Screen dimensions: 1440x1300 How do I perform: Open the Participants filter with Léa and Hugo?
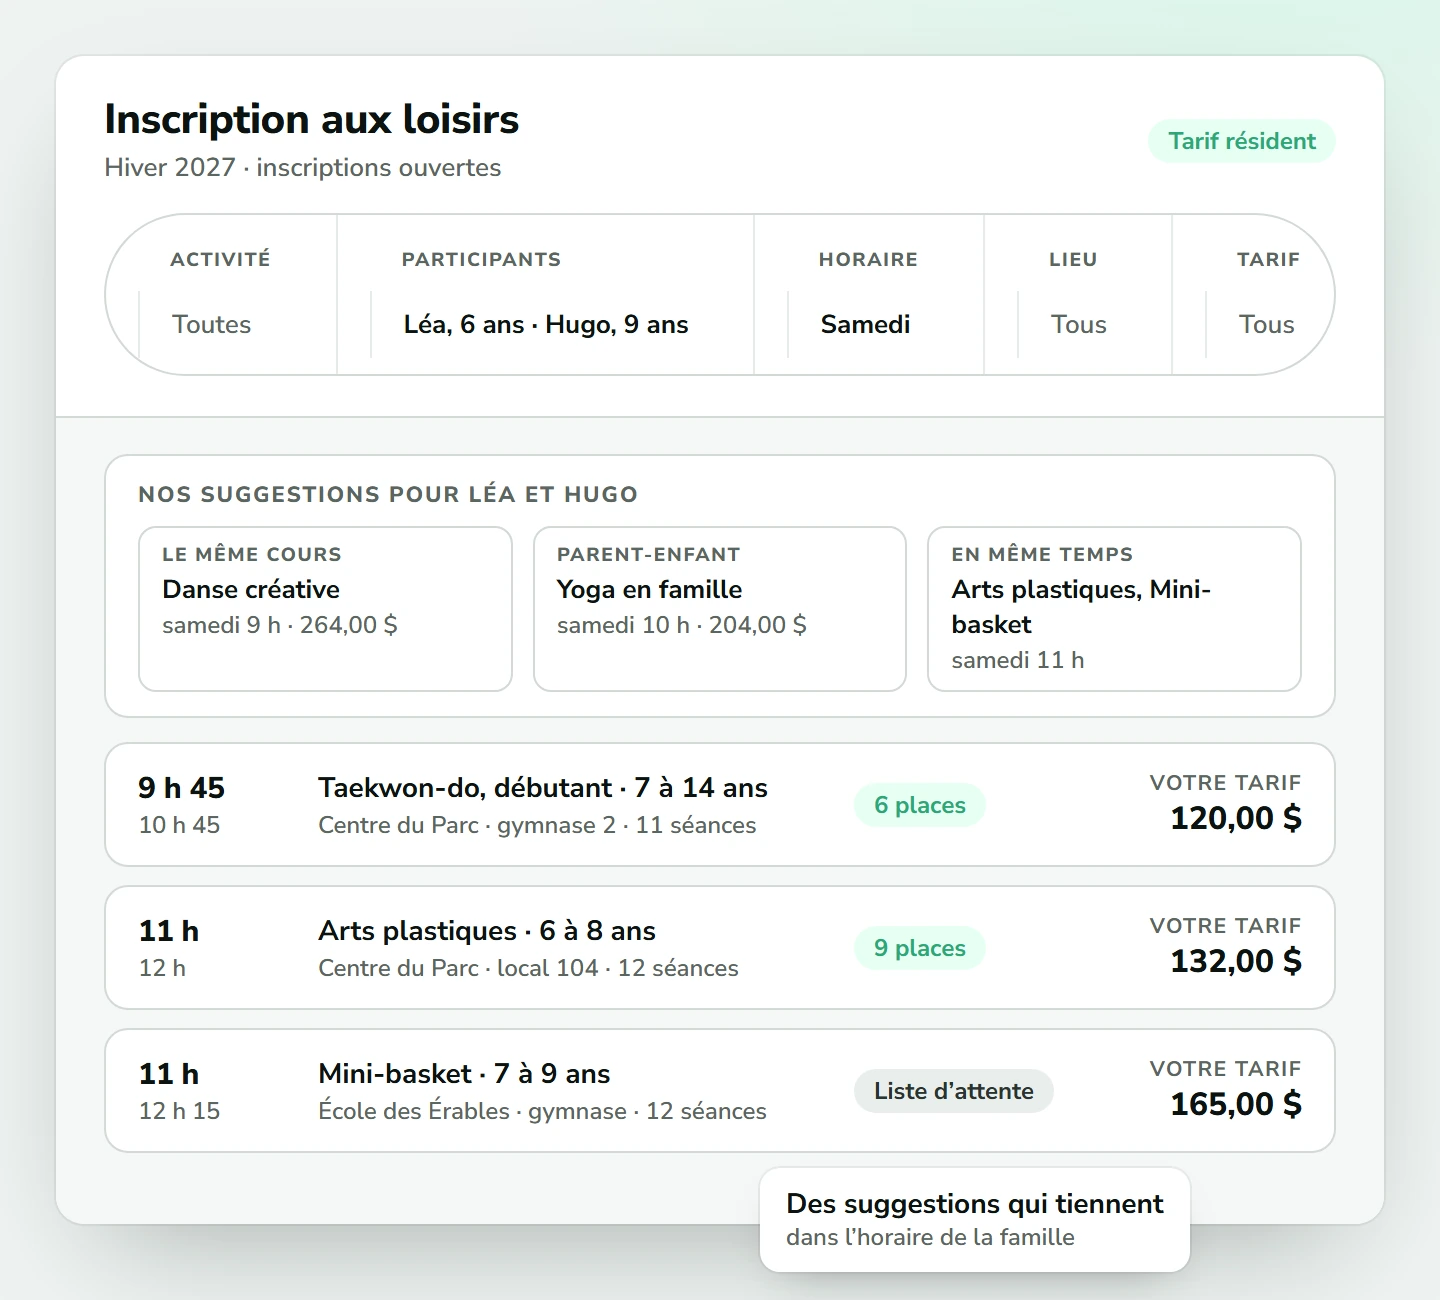pos(546,295)
